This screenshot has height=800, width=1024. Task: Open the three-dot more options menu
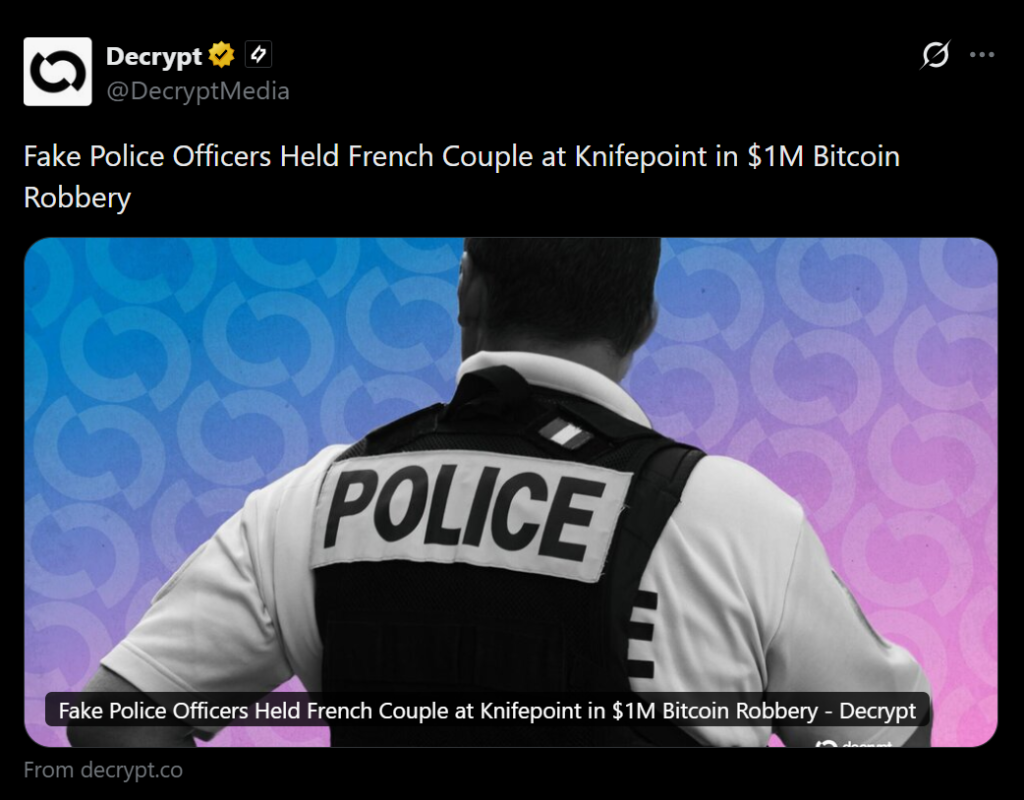pos(982,55)
